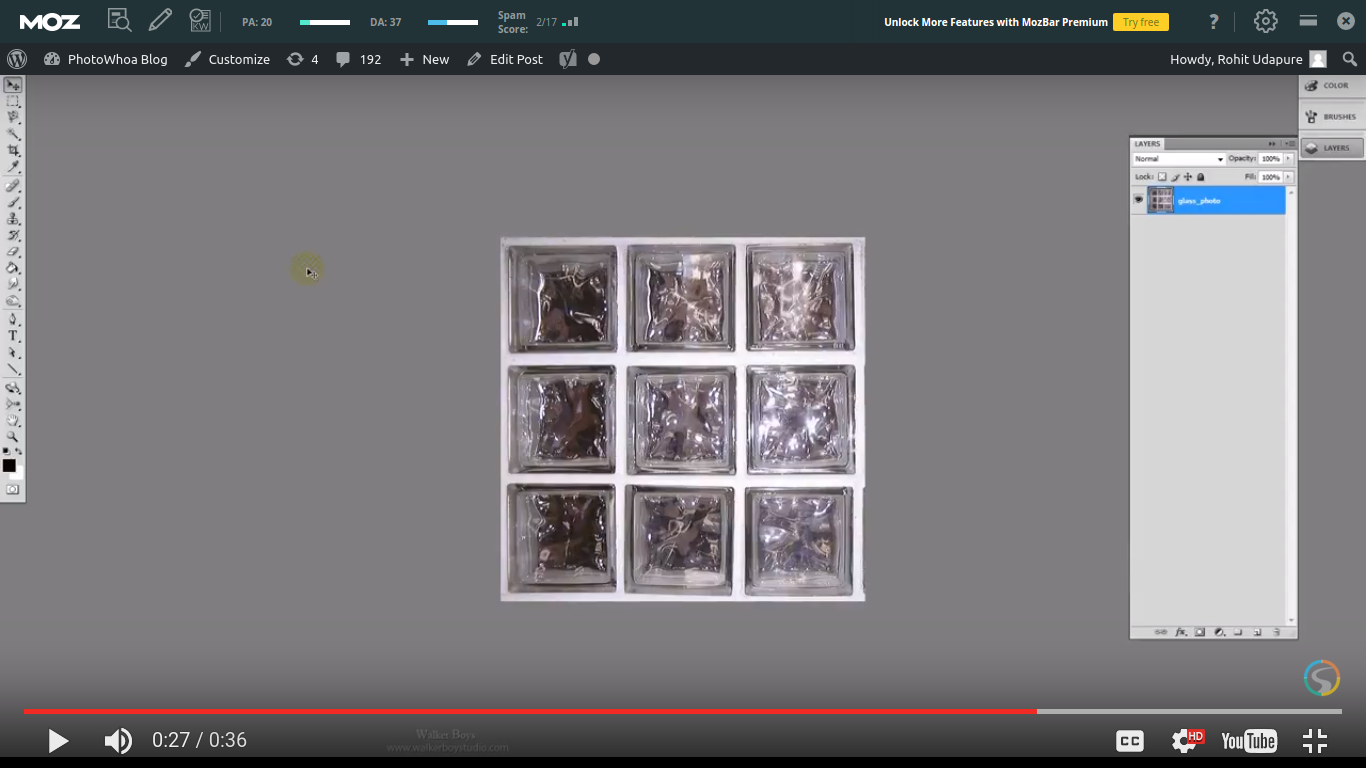This screenshot has width=1366, height=768.
Task: Open MozBar page analysis icon
Action: point(119,21)
